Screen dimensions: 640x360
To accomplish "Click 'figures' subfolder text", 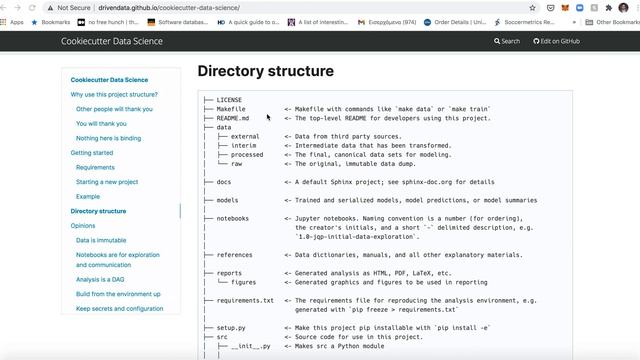I will (243, 282).
